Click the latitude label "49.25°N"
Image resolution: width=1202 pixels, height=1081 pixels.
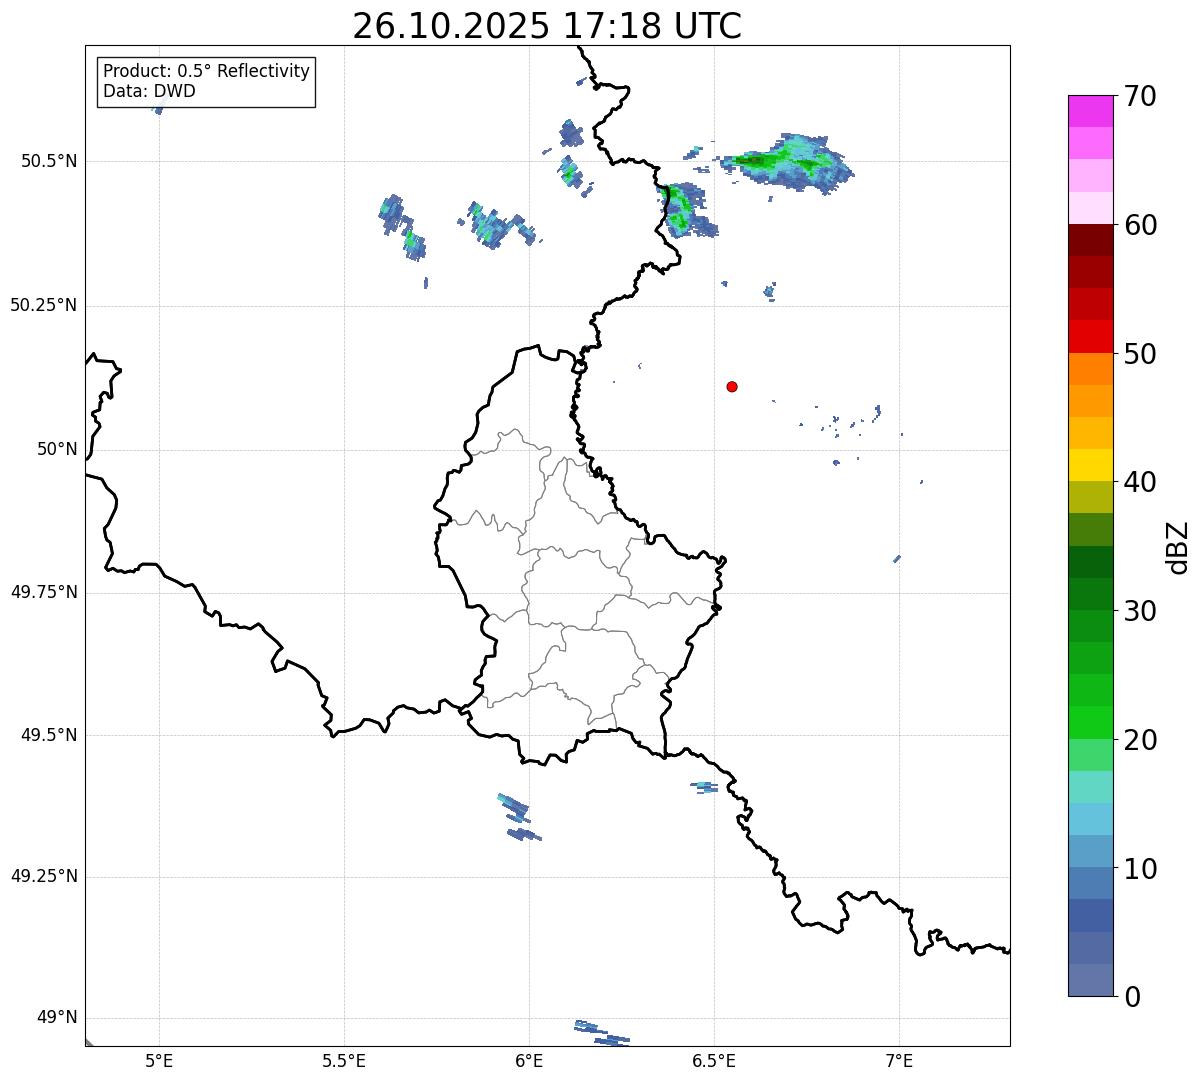43,877
